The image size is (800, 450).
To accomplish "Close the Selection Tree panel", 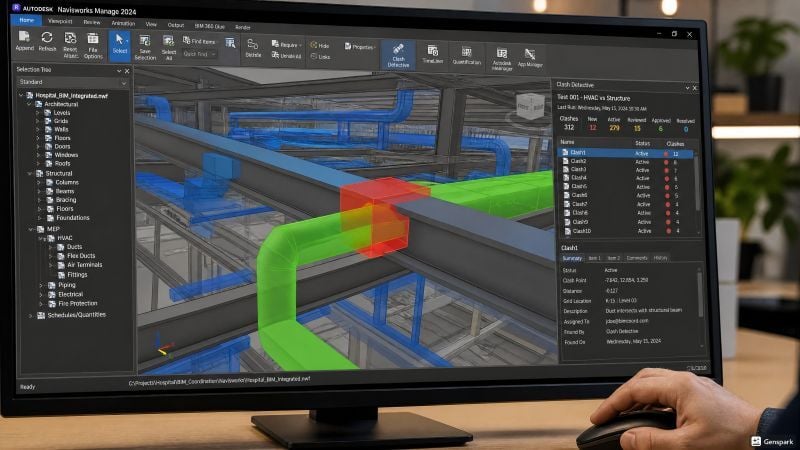I will coord(127,71).
